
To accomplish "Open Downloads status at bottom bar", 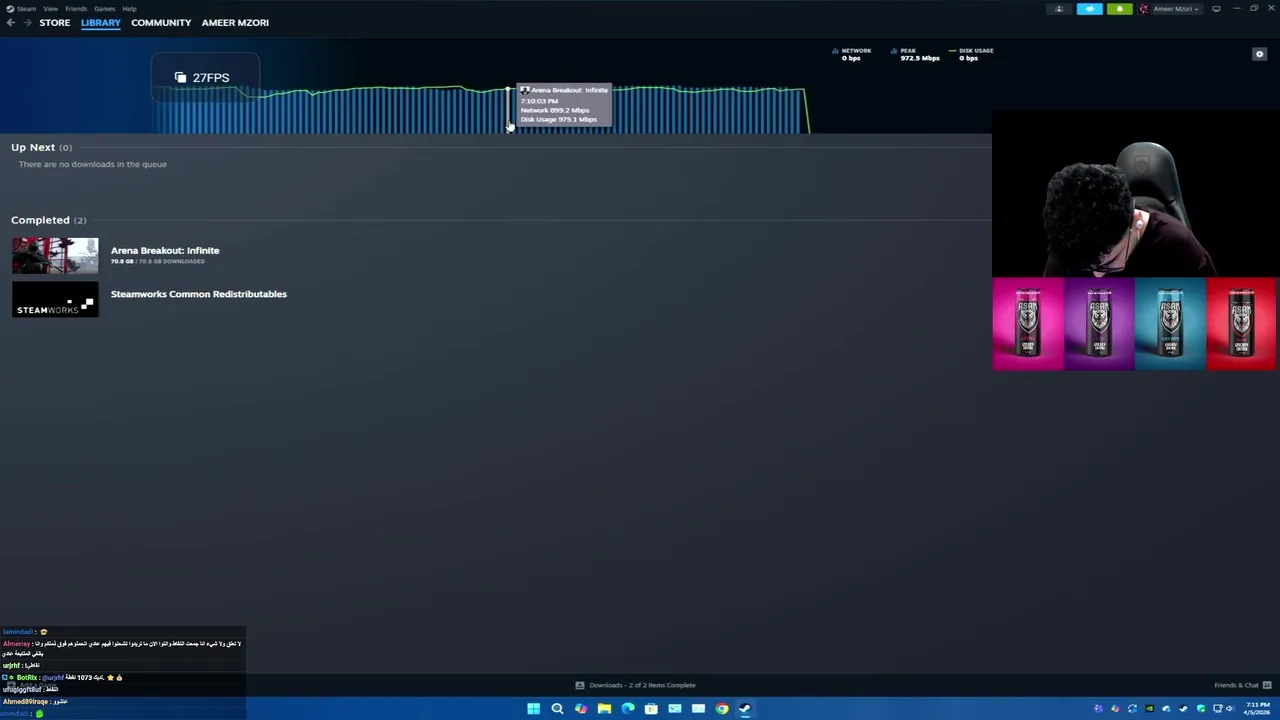I will (635, 685).
